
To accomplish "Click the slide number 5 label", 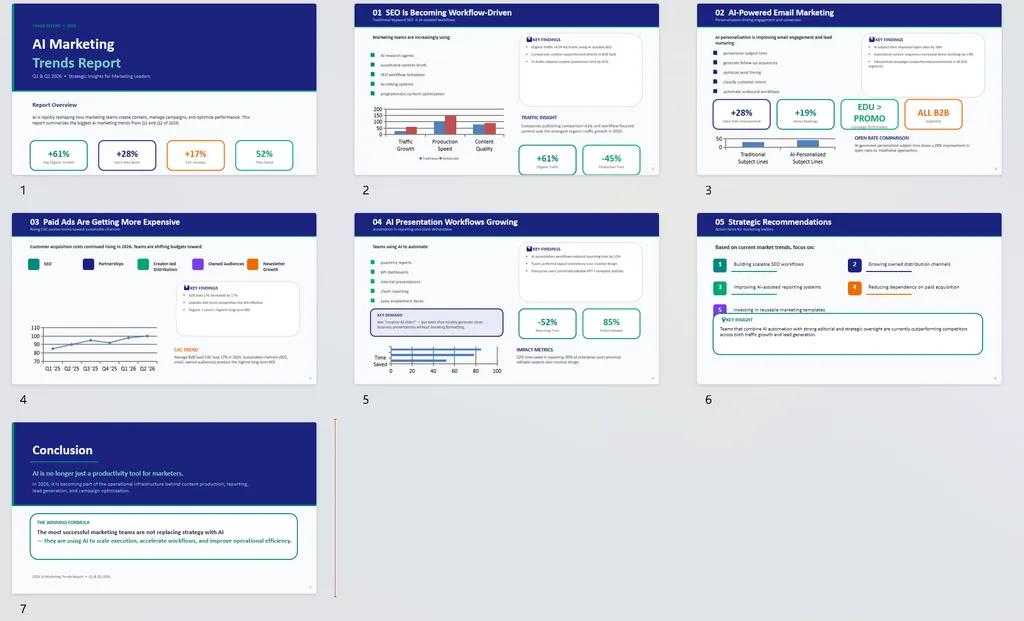I will pyautogui.click(x=366, y=400).
